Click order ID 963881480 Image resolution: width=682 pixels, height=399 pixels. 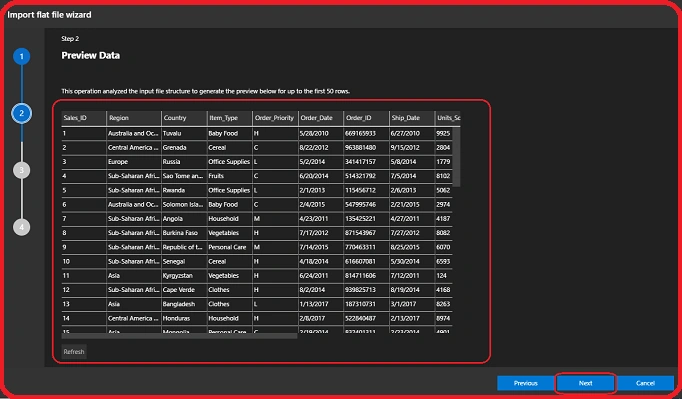point(367,148)
